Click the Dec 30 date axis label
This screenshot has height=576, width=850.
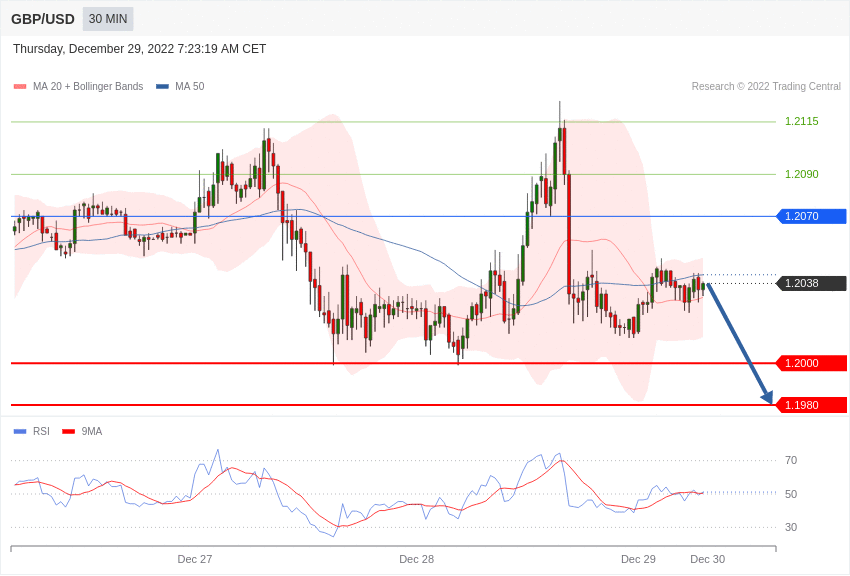(x=707, y=559)
